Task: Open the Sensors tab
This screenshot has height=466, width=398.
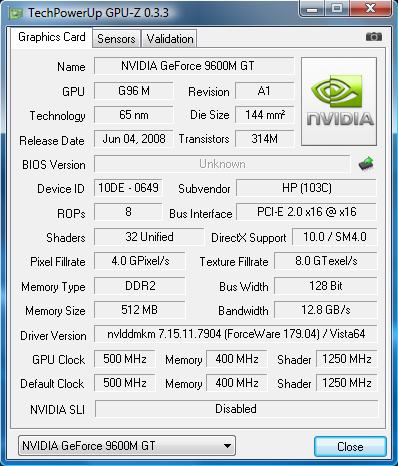Action: [x=116, y=39]
